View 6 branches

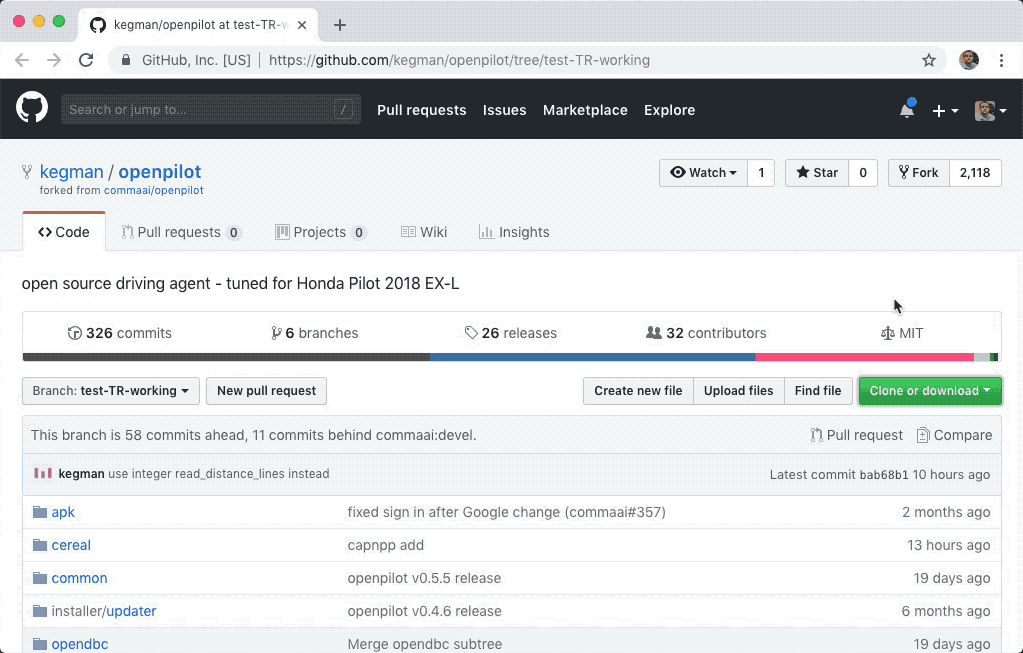tap(314, 333)
